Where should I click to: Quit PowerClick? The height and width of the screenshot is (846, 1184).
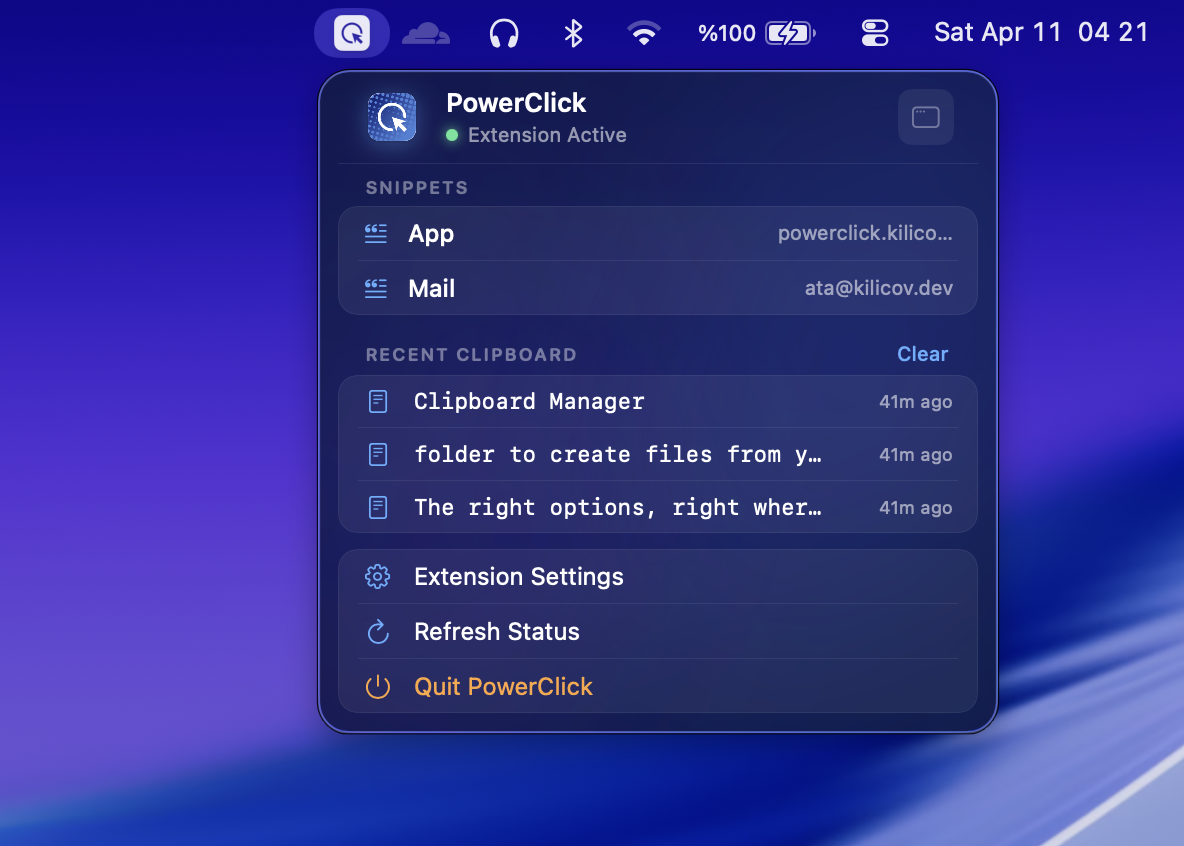[x=503, y=687]
